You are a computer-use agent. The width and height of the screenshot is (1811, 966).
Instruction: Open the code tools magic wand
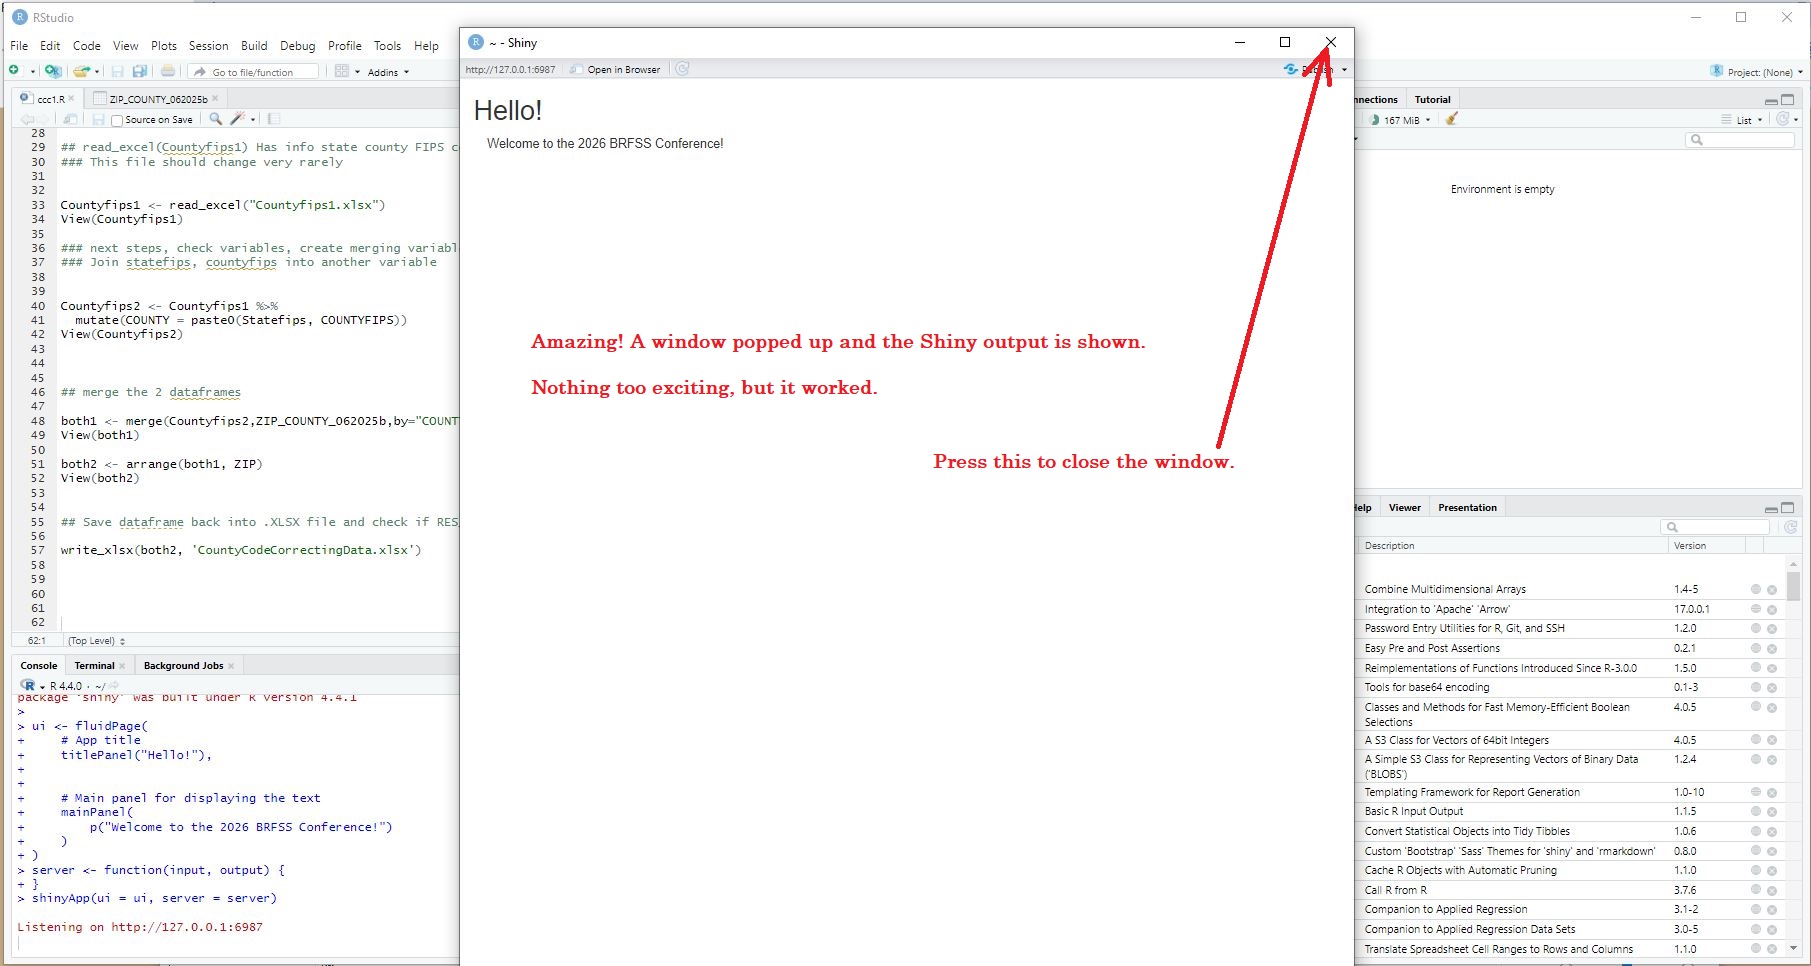237,119
